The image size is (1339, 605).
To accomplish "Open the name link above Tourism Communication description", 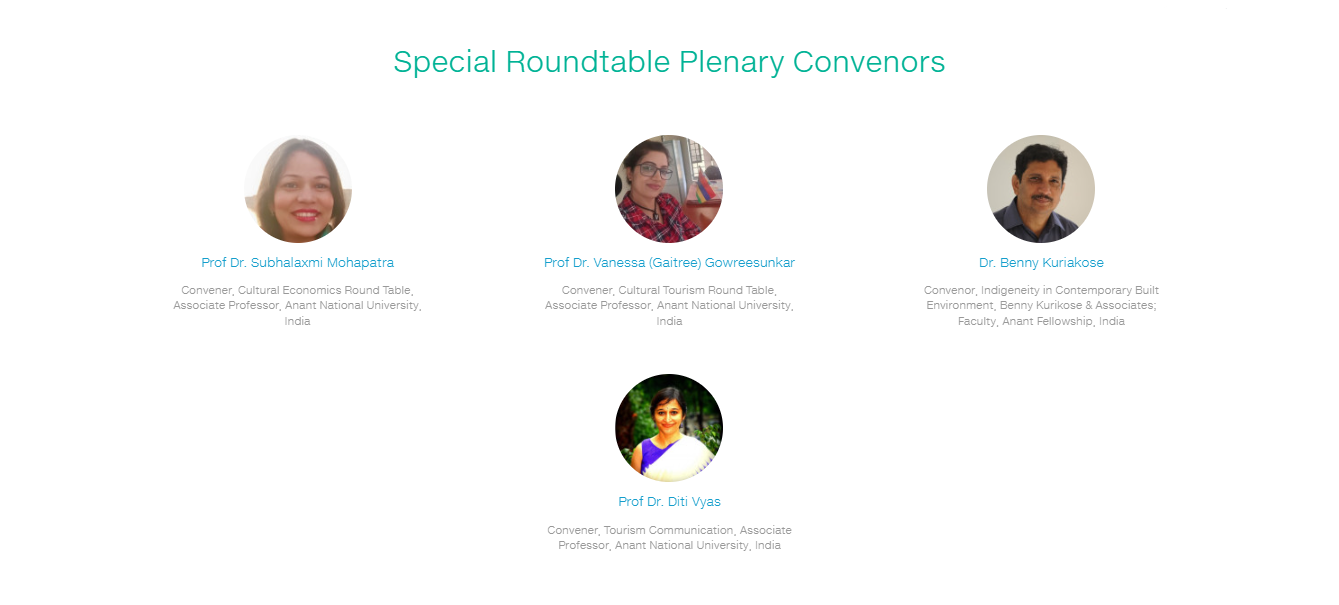I will click(x=669, y=502).
